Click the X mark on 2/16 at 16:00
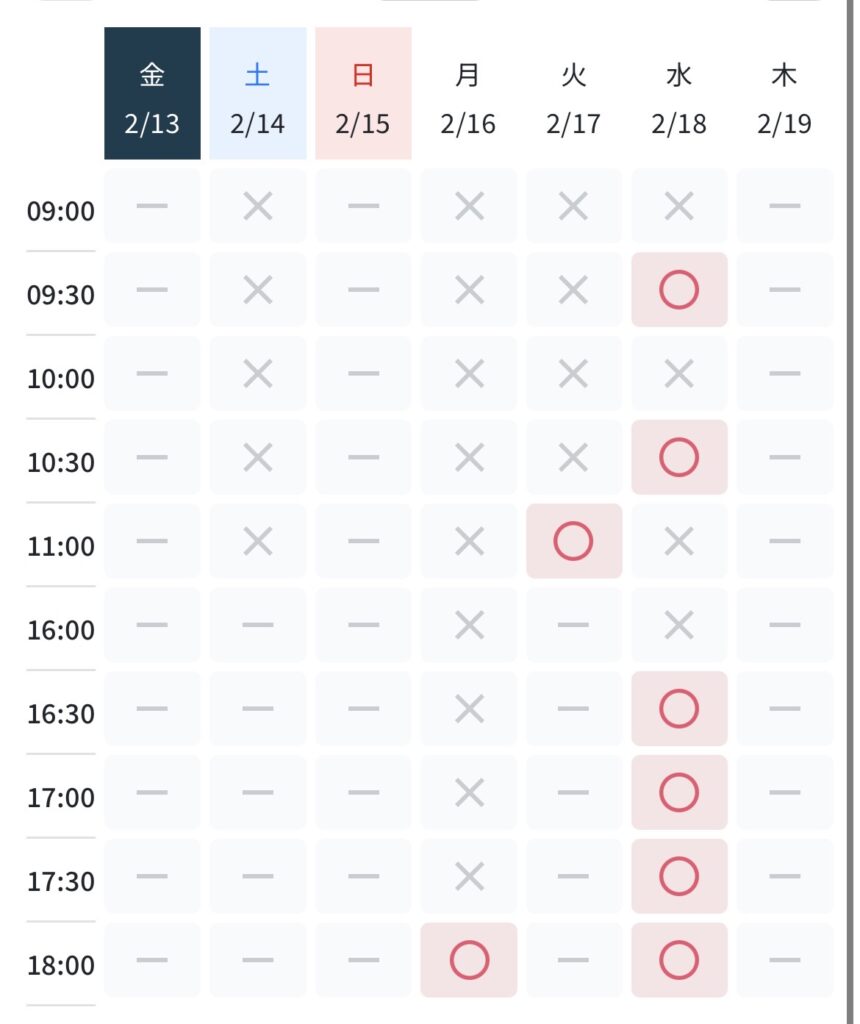Image resolution: width=860 pixels, height=1024 pixels. point(468,626)
